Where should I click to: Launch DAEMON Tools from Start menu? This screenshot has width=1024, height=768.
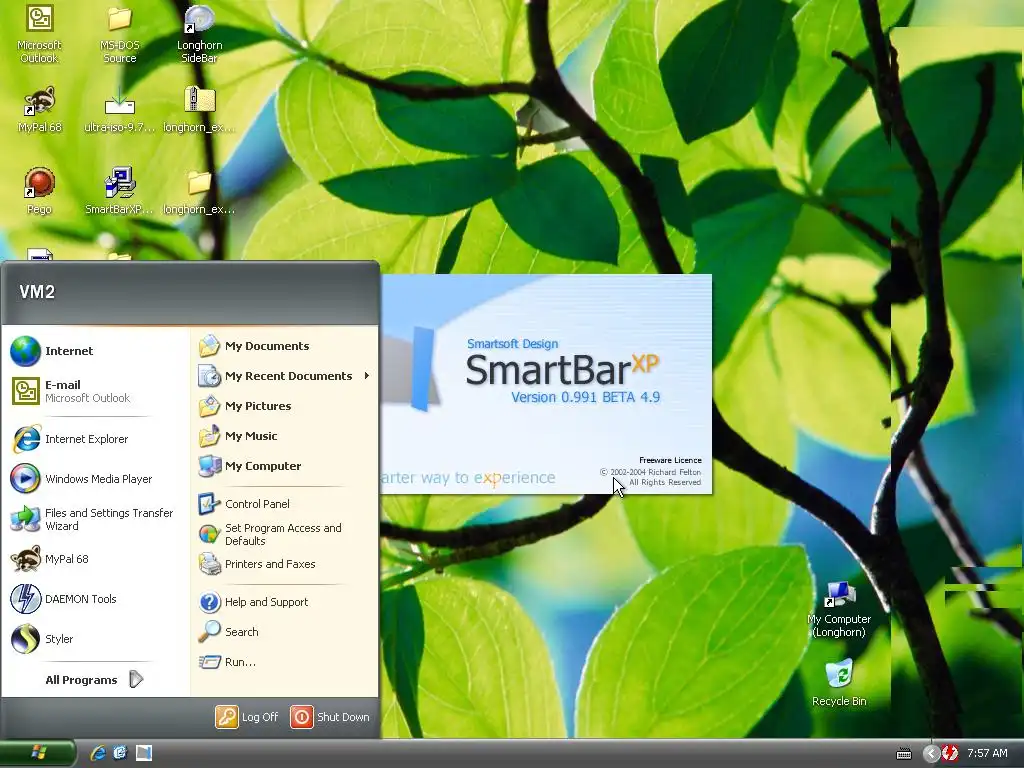pos(95,599)
